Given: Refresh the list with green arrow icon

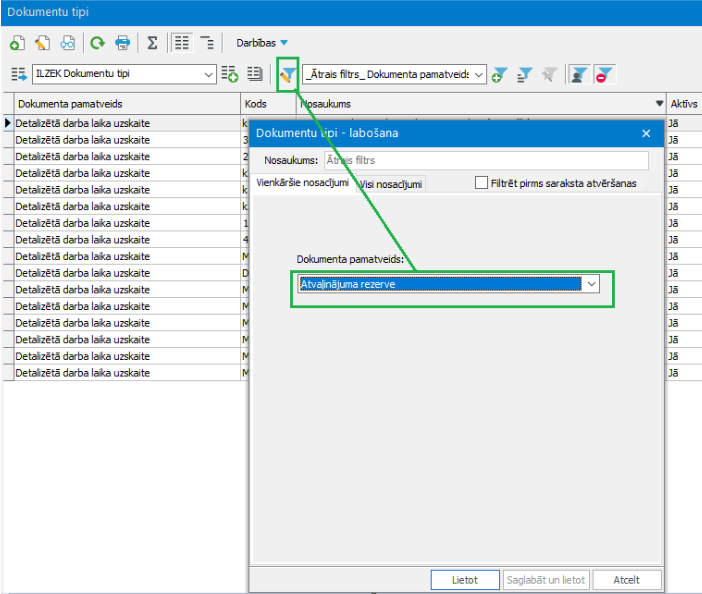Looking at the screenshot, I should tap(97, 43).
